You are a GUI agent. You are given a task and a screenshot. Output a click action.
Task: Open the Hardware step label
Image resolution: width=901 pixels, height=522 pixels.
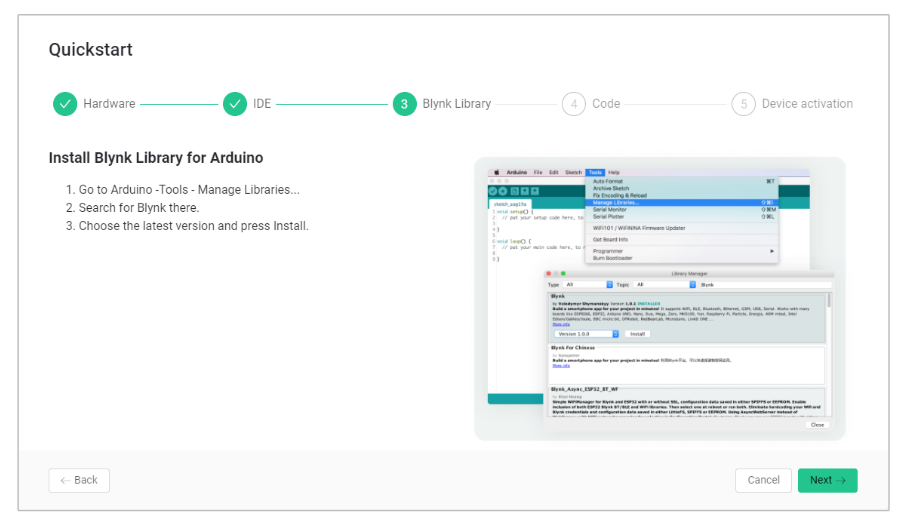point(109,104)
